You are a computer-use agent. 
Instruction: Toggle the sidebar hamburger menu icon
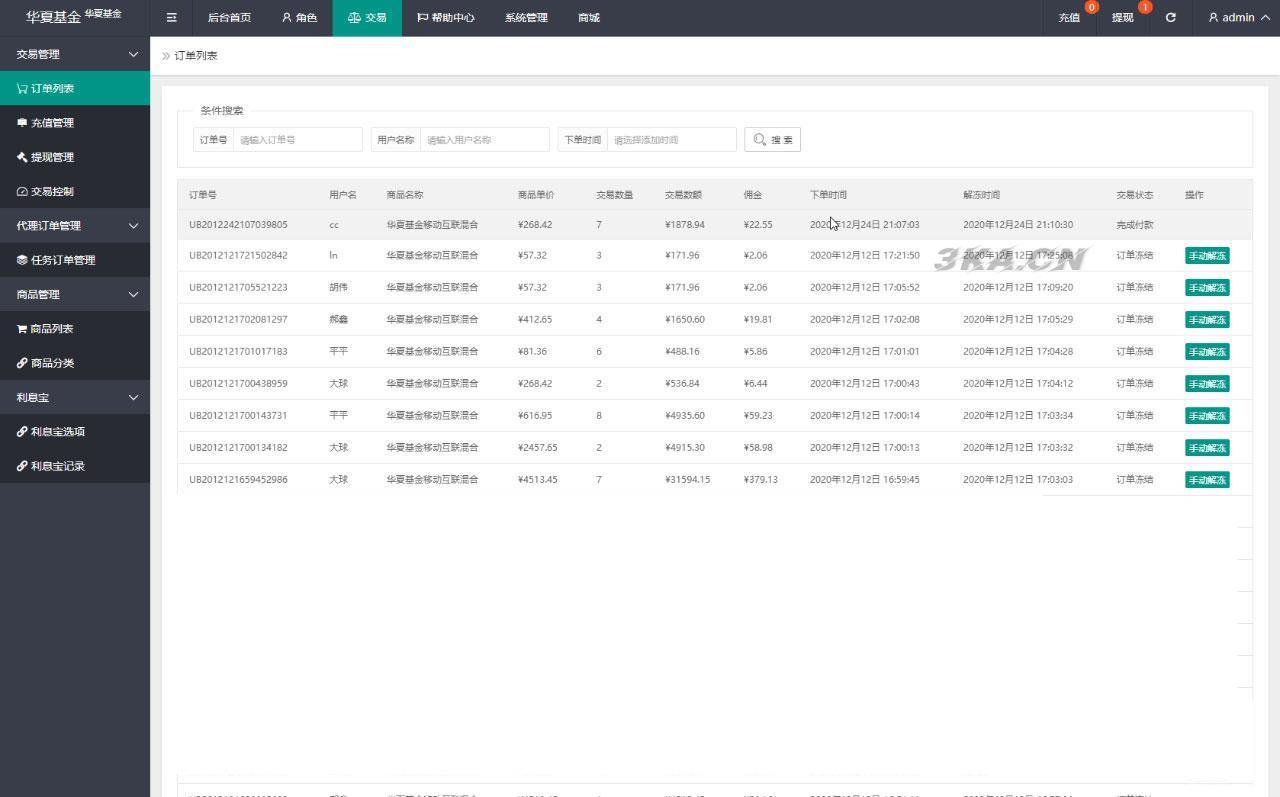[x=172, y=18]
